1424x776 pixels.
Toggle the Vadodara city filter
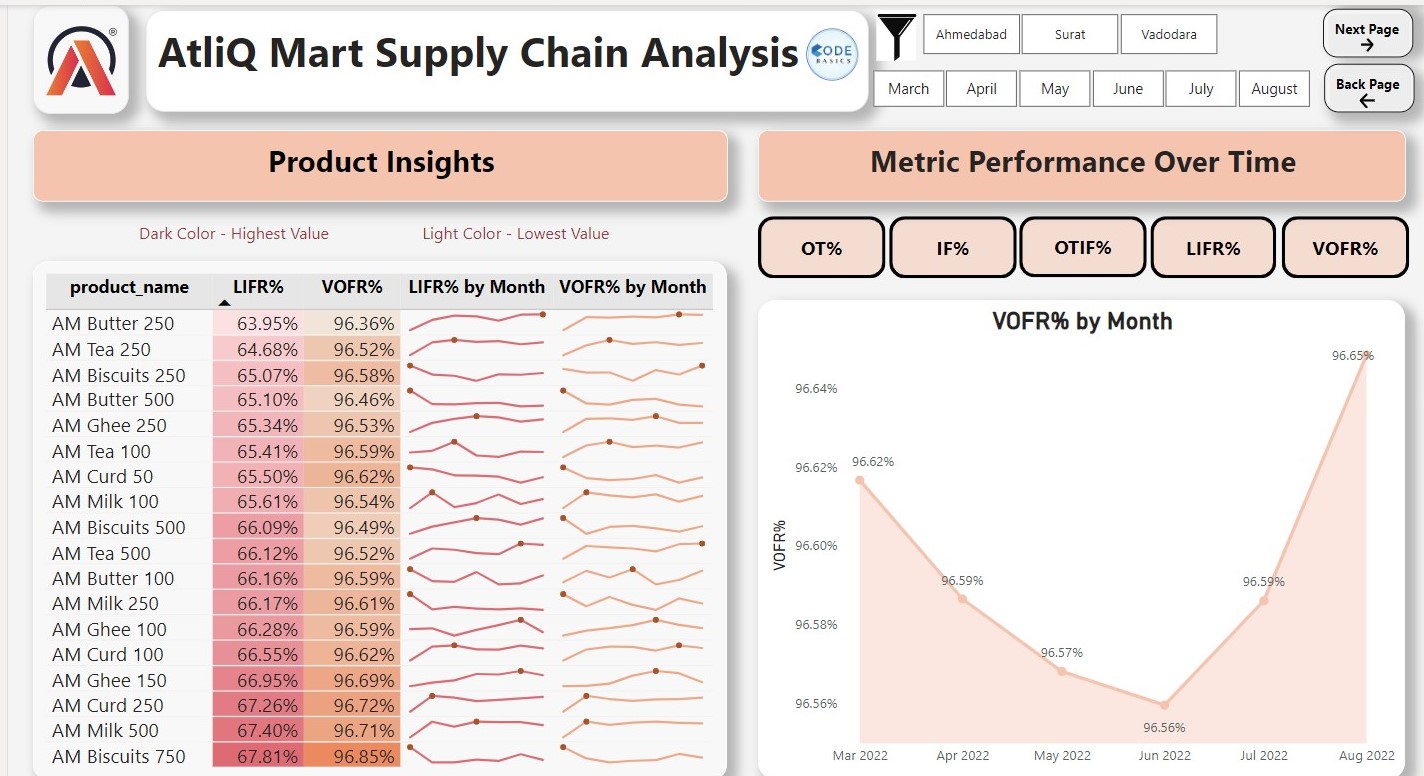1168,34
